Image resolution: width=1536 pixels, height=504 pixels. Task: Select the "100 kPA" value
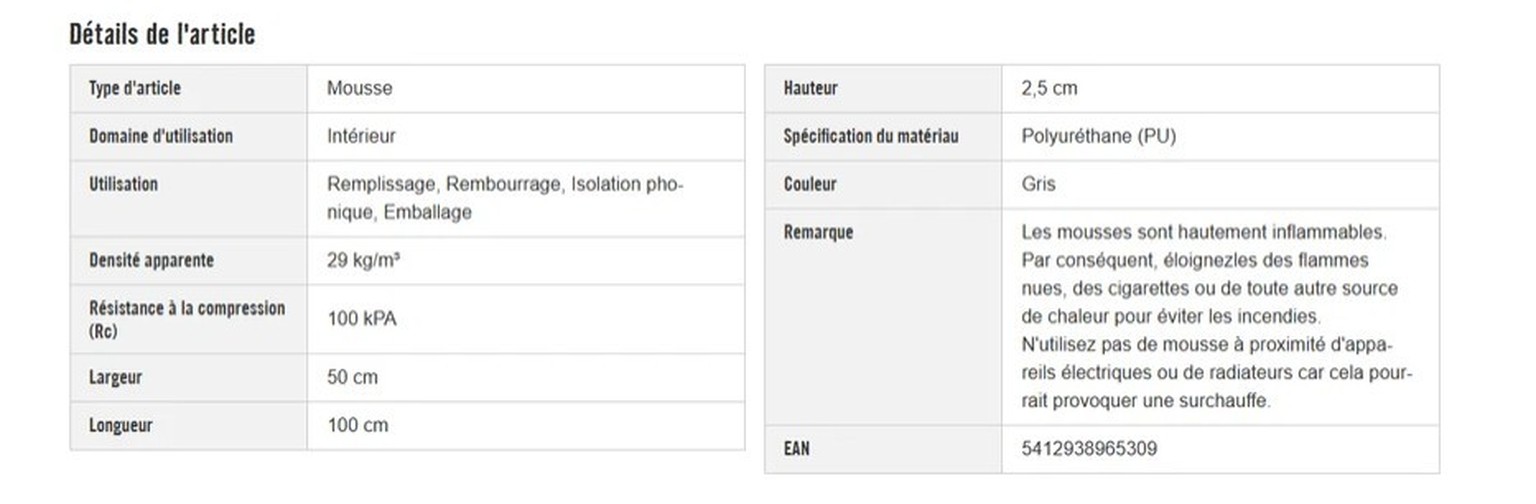click(x=361, y=319)
